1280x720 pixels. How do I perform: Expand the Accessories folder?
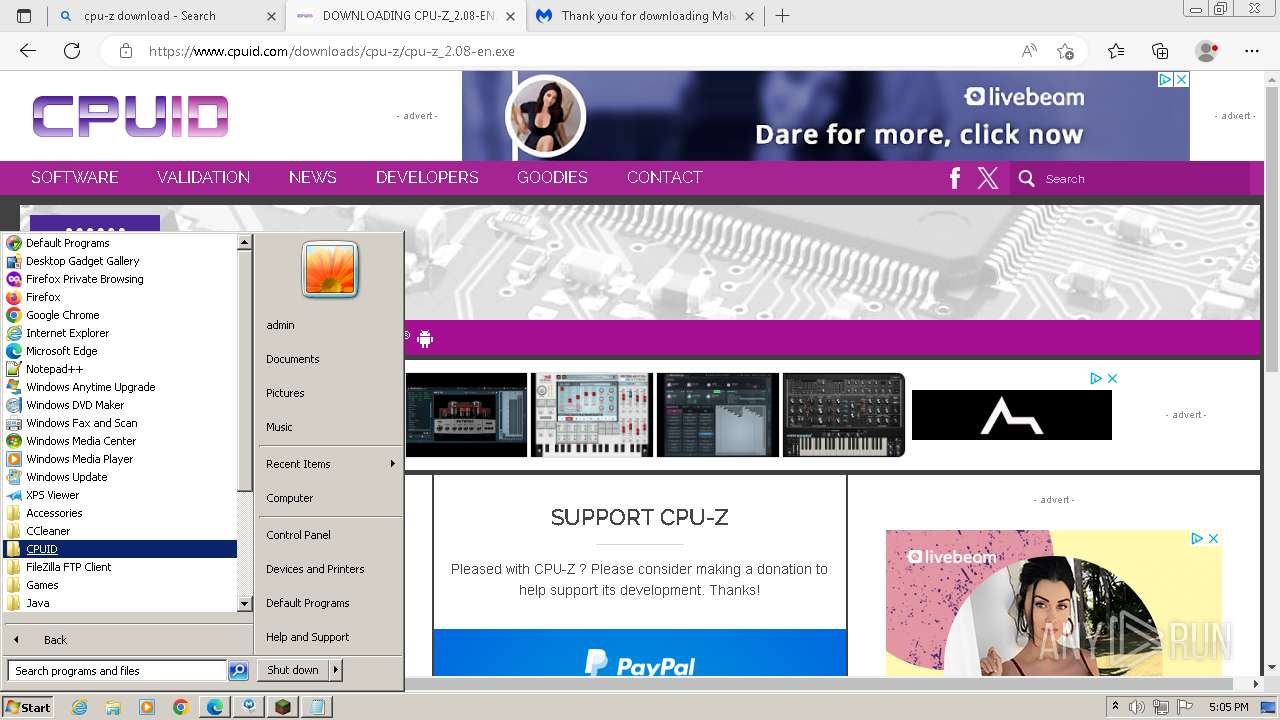54,513
